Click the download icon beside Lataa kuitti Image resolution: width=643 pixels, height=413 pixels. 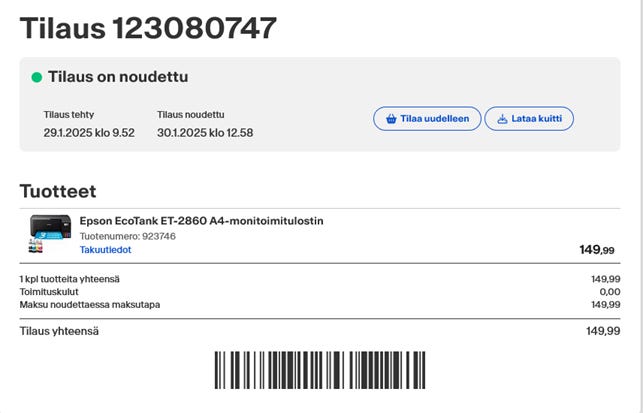(x=500, y=119)
